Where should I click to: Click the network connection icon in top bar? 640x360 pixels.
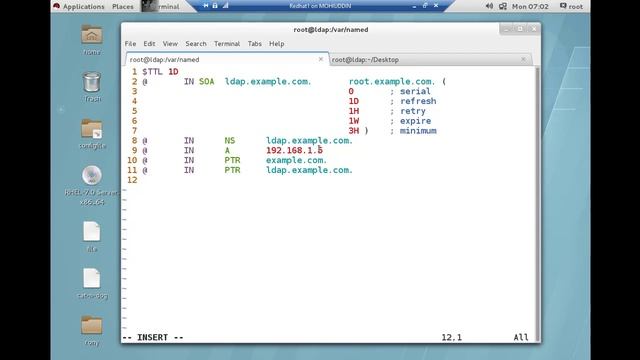(x=503, y=6)
